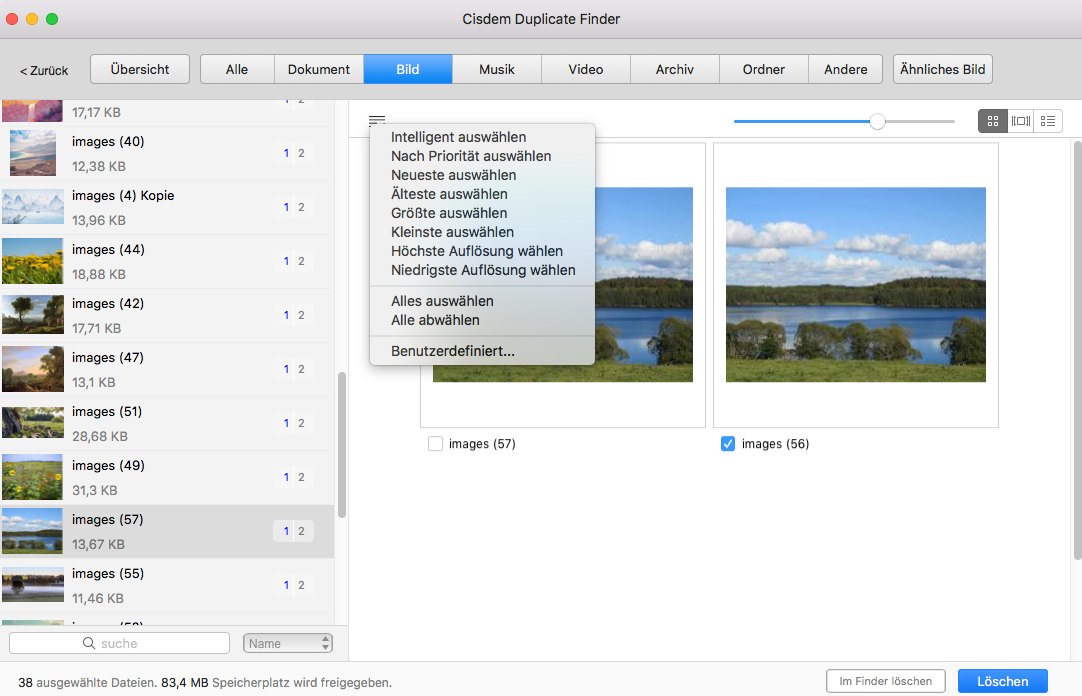Open the Ähnliches Bild tab
Image resolution: width=1082 pixels, height=696 pixels.
(942, 69)
